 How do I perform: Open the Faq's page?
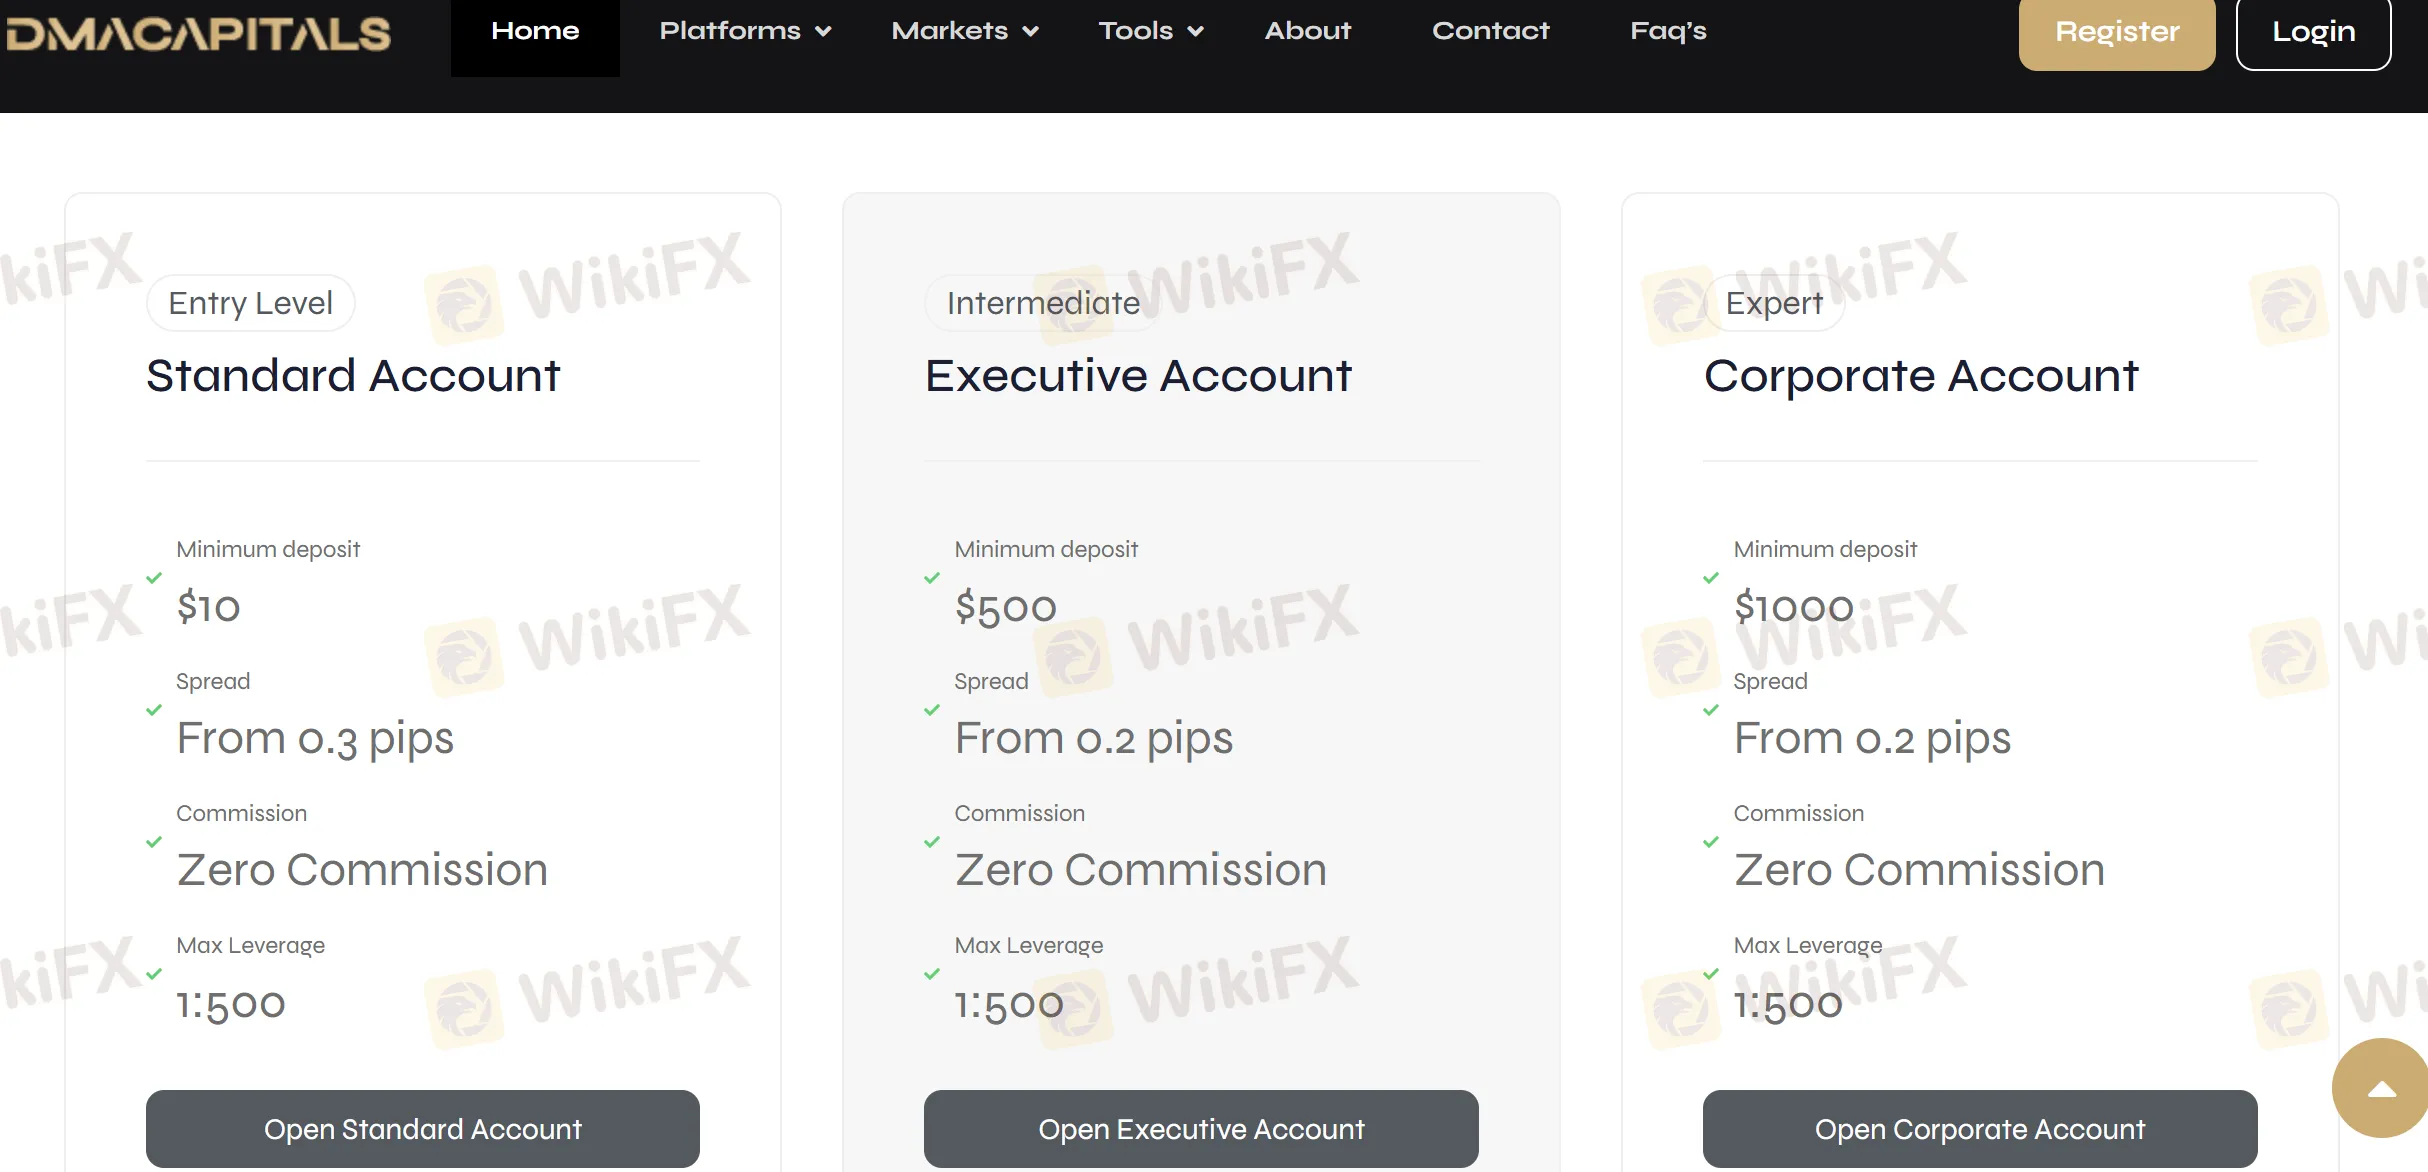click(1668, 31)
